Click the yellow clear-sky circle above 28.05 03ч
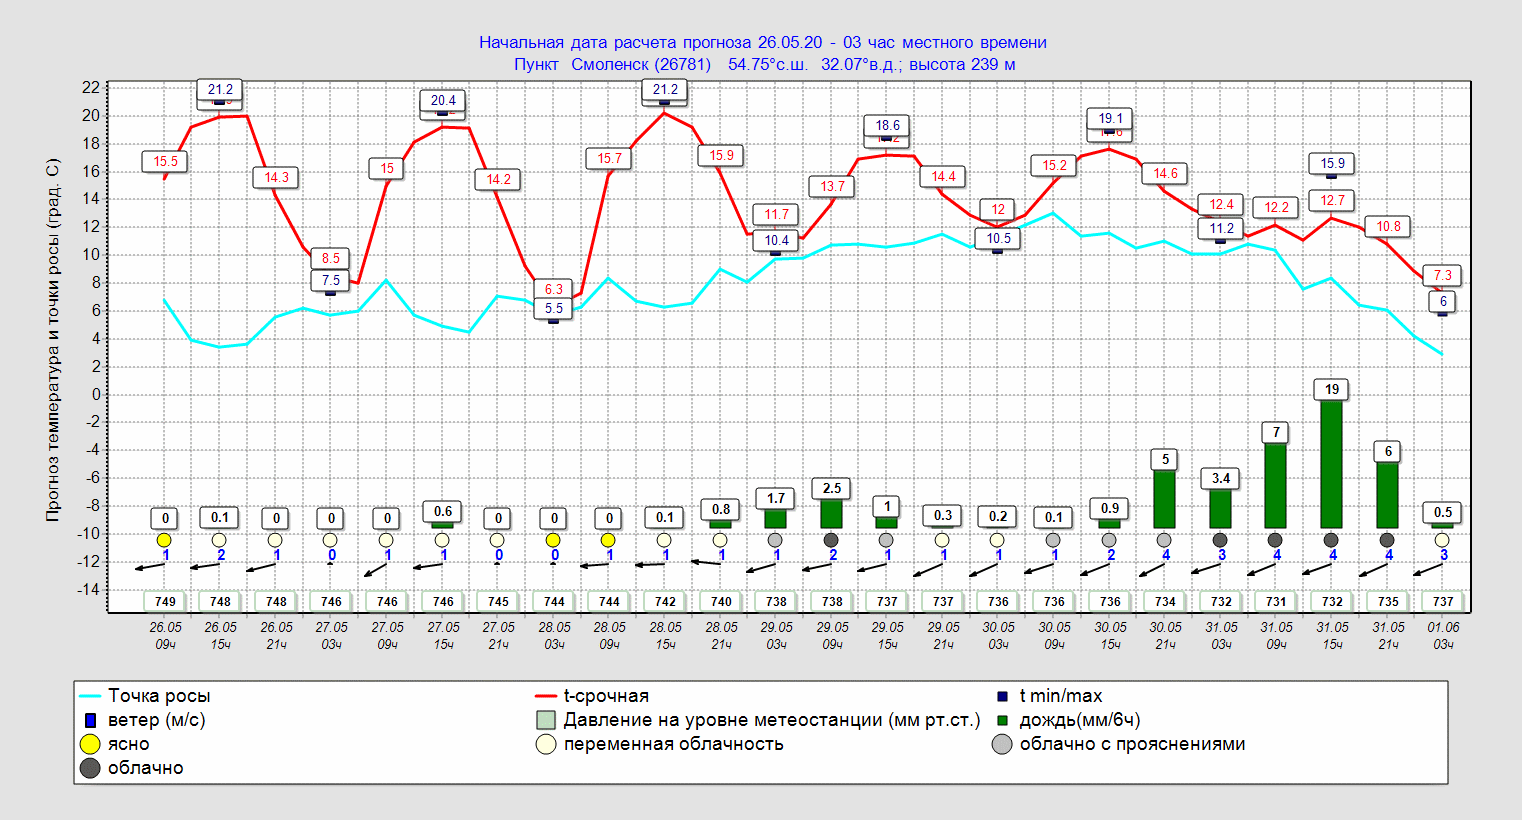The height and width of the screenshot is (820, 1522). click(553, 540)
